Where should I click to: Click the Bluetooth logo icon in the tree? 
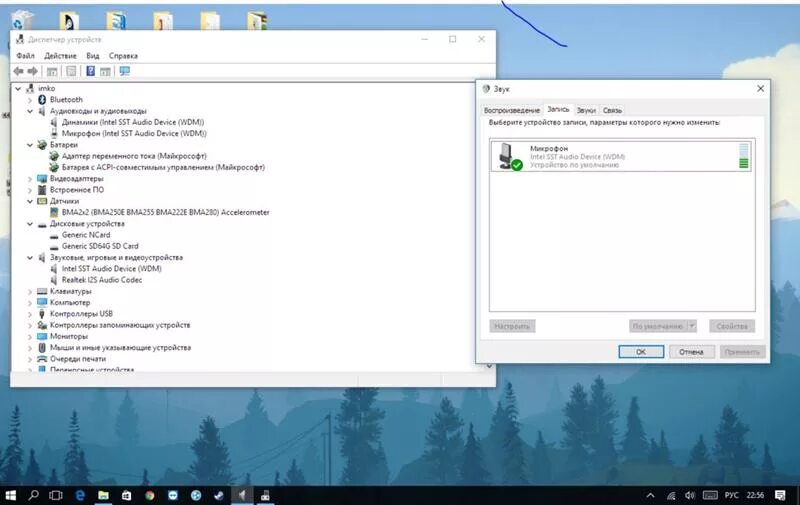(x=42, y=99)
